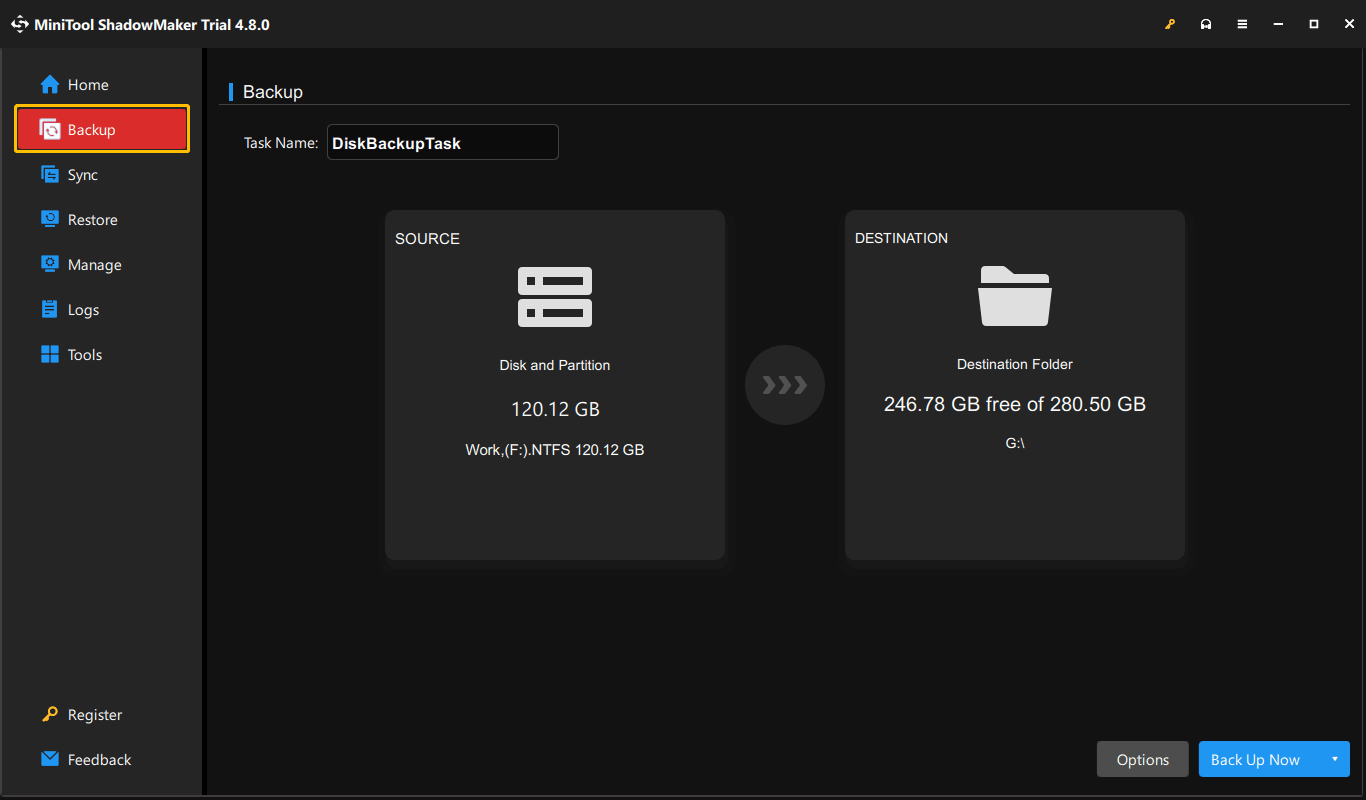Click the yellow license key icon
Screen dimensions: 1366x800
1170,23
